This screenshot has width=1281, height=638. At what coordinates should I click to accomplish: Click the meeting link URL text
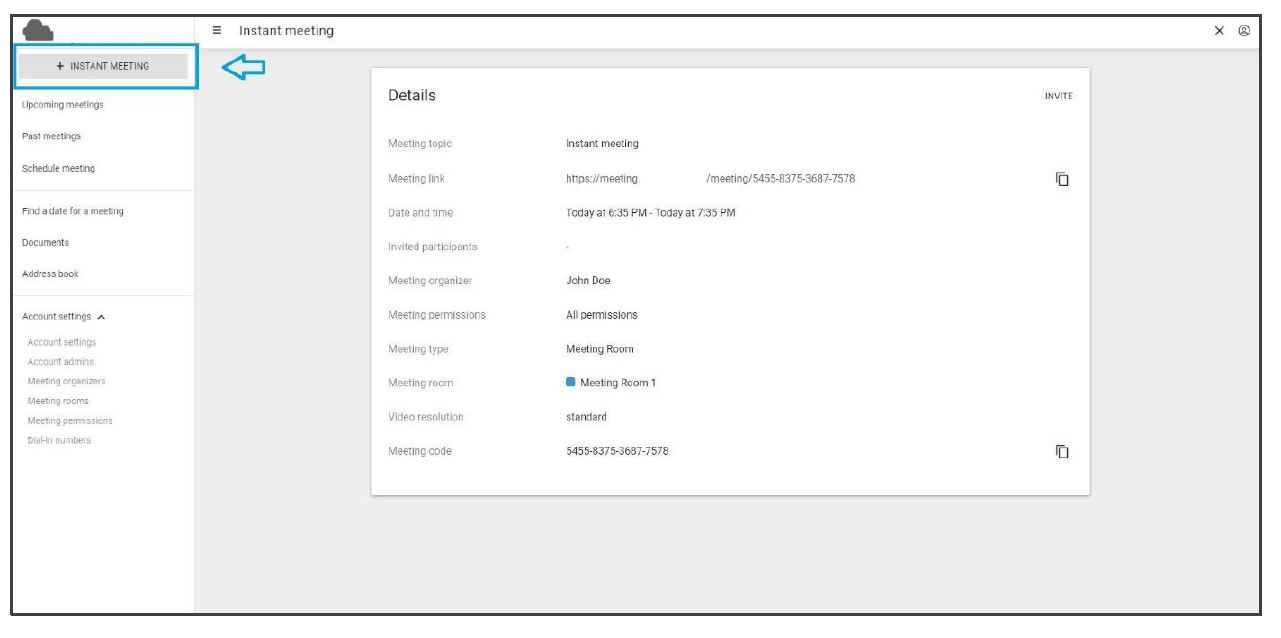coord(710,179)
